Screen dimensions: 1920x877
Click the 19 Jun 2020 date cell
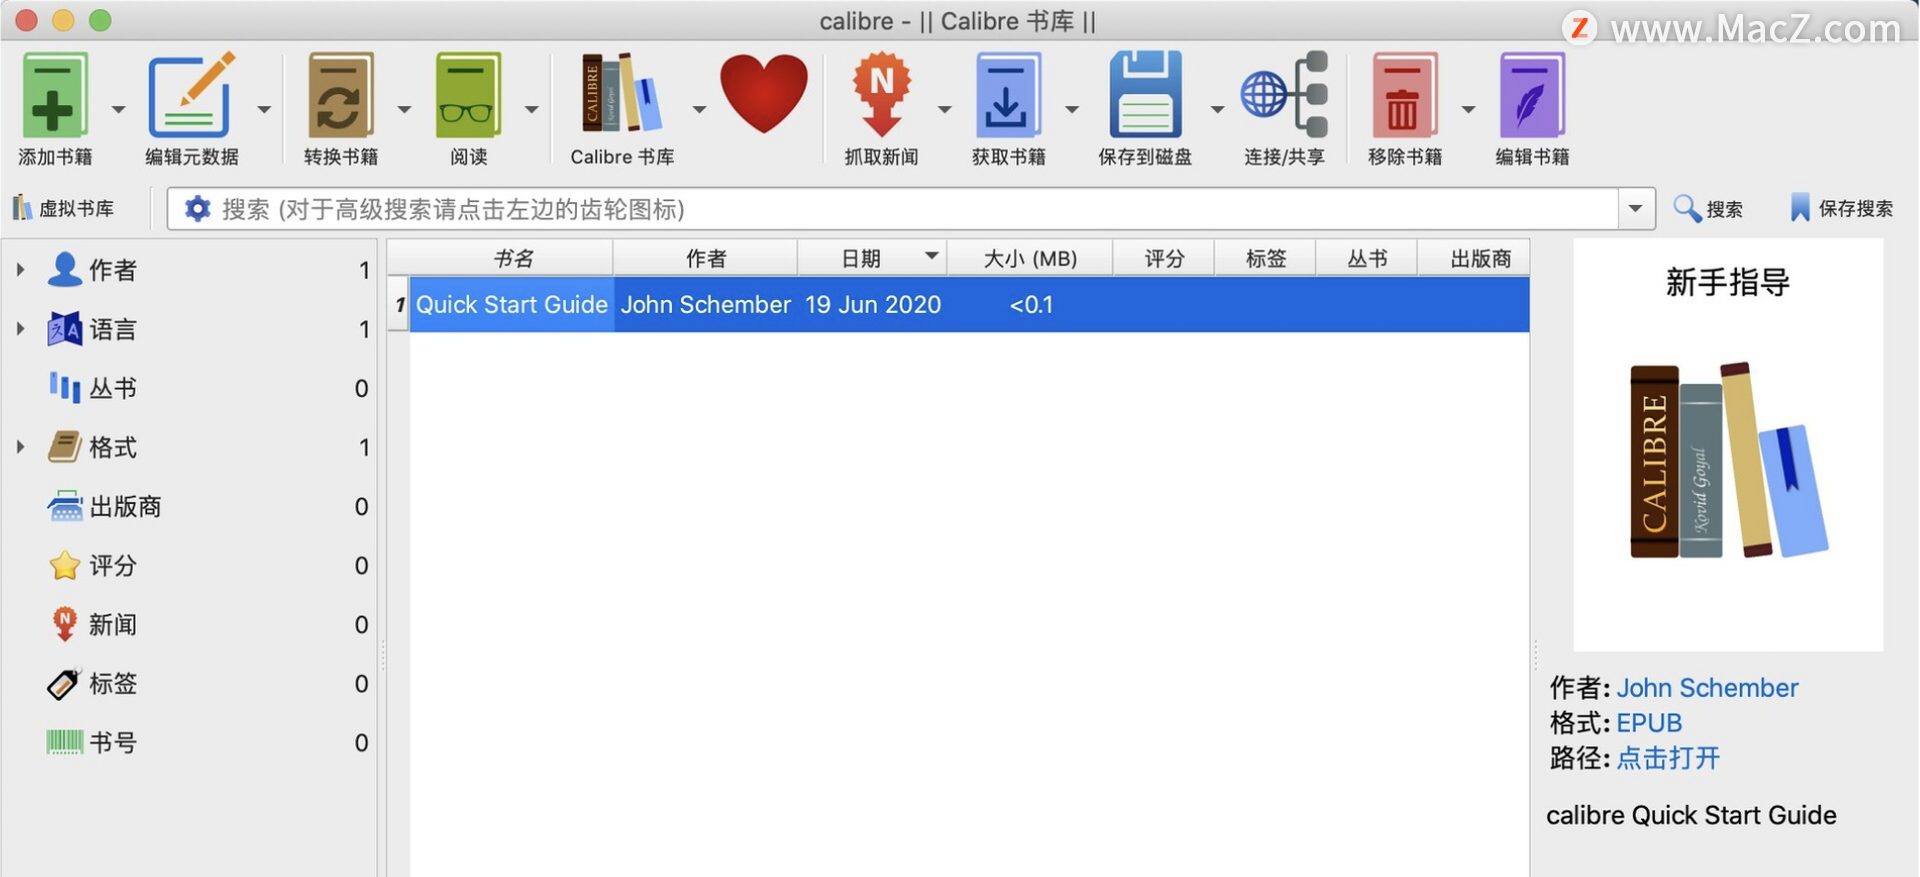click(x=872, y=305)
